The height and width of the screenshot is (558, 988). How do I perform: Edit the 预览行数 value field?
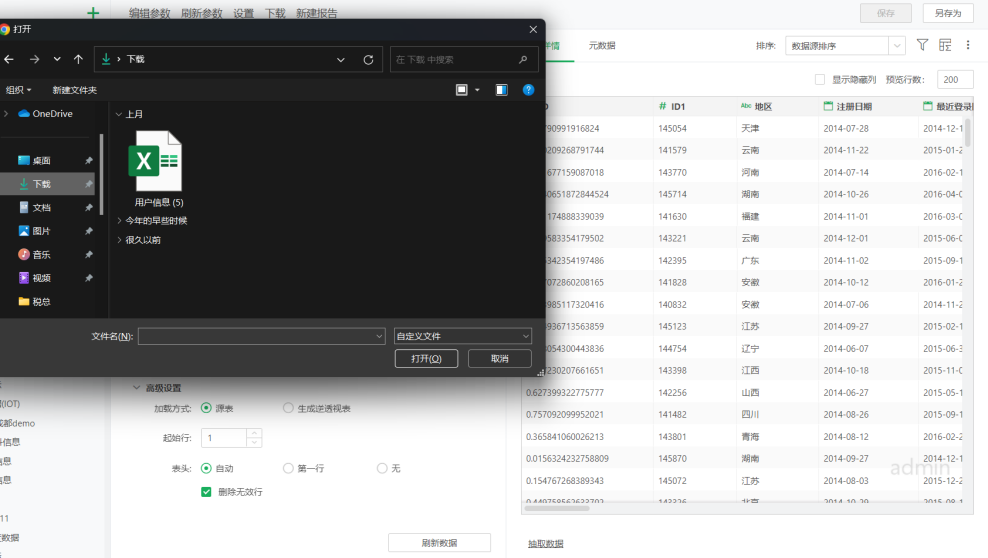955,79
